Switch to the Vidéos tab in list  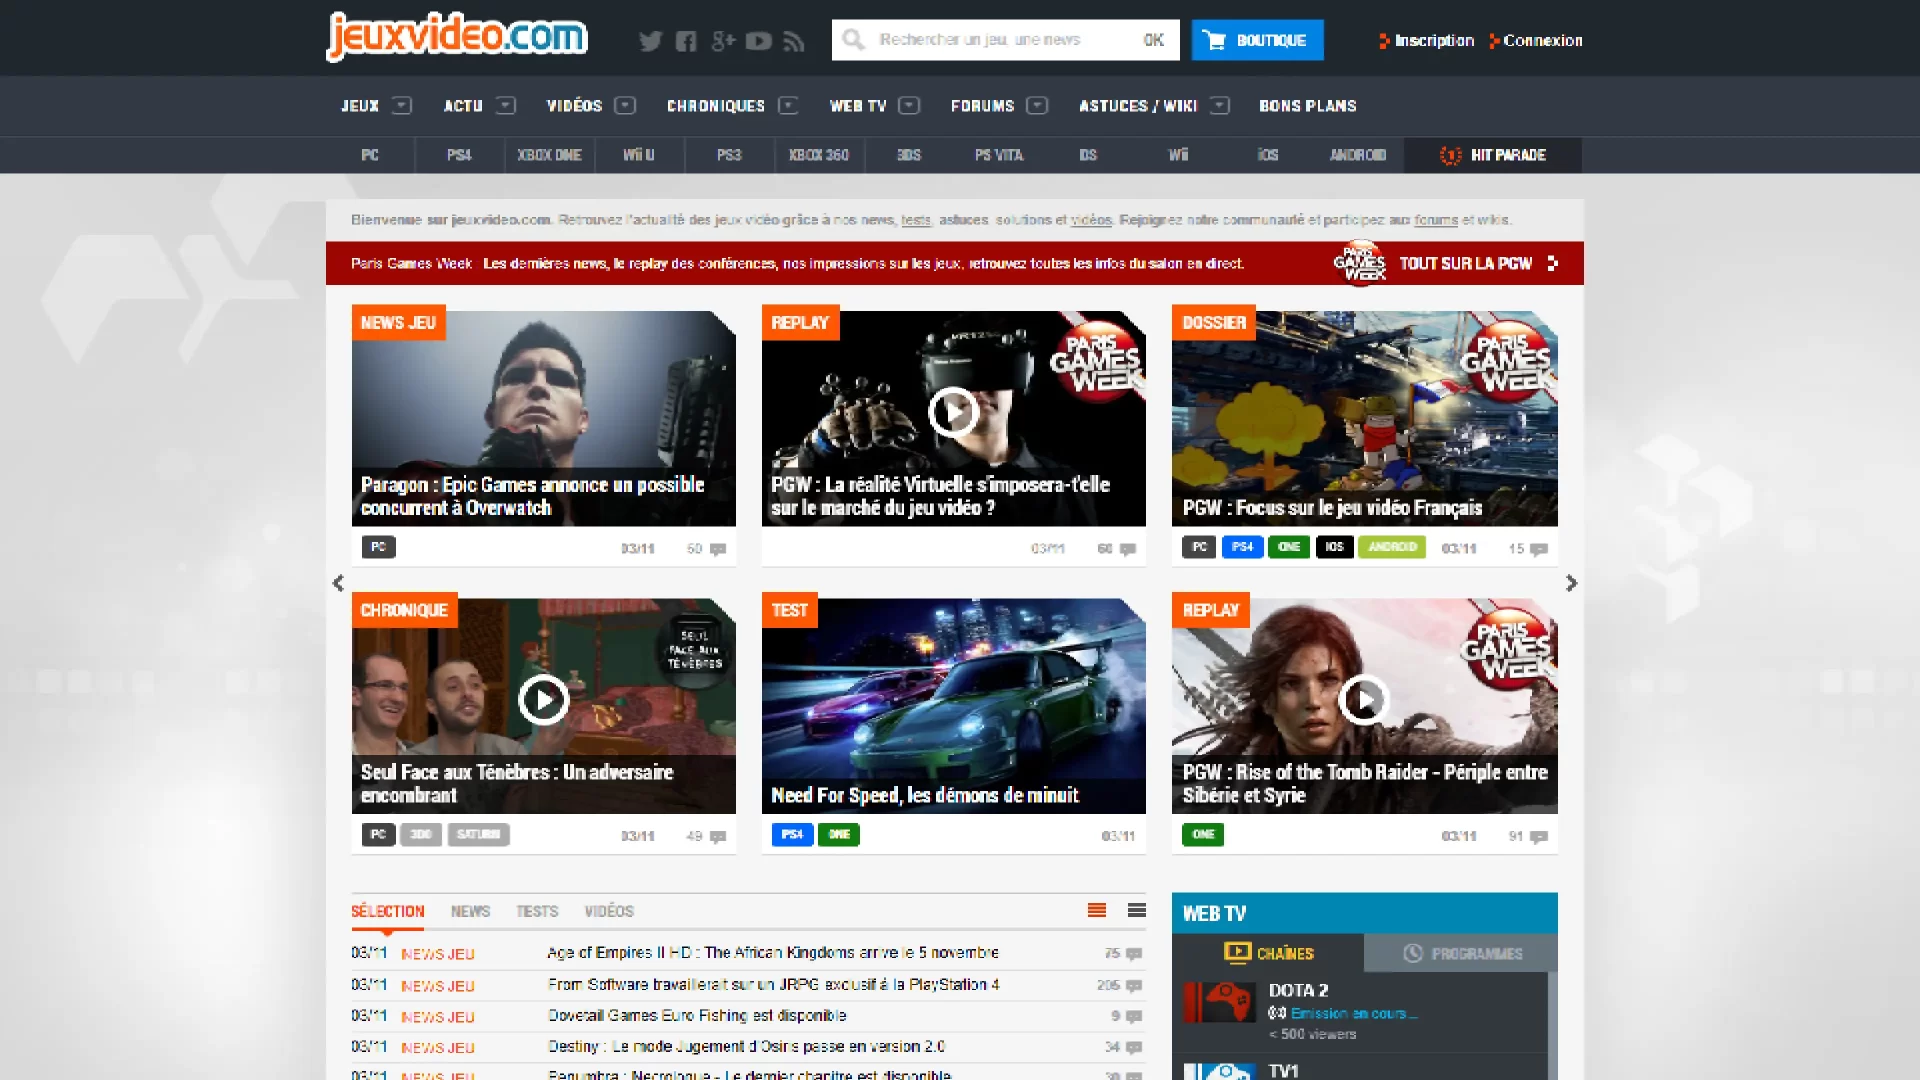point(609,911)
